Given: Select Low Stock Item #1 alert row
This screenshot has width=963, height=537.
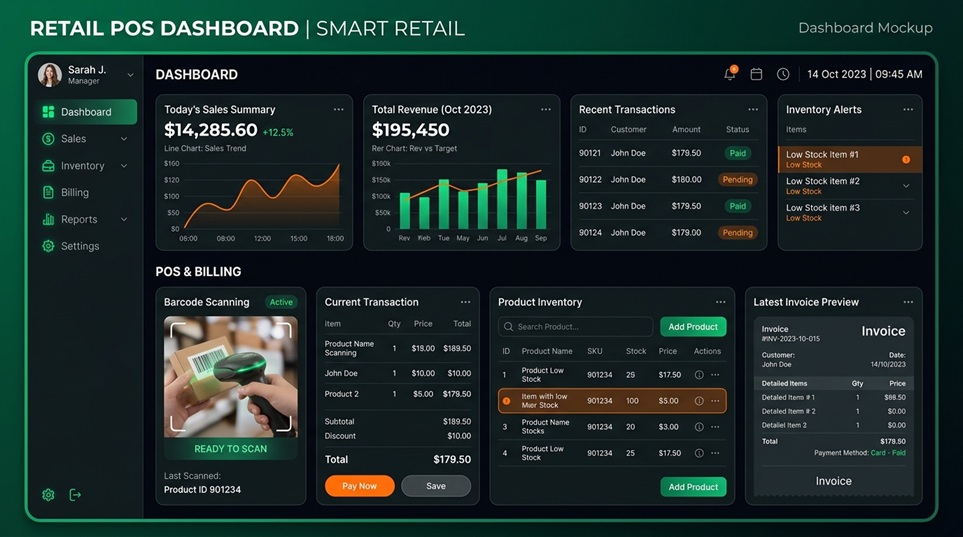Looking at the screenshot, I should pos(850,159).
